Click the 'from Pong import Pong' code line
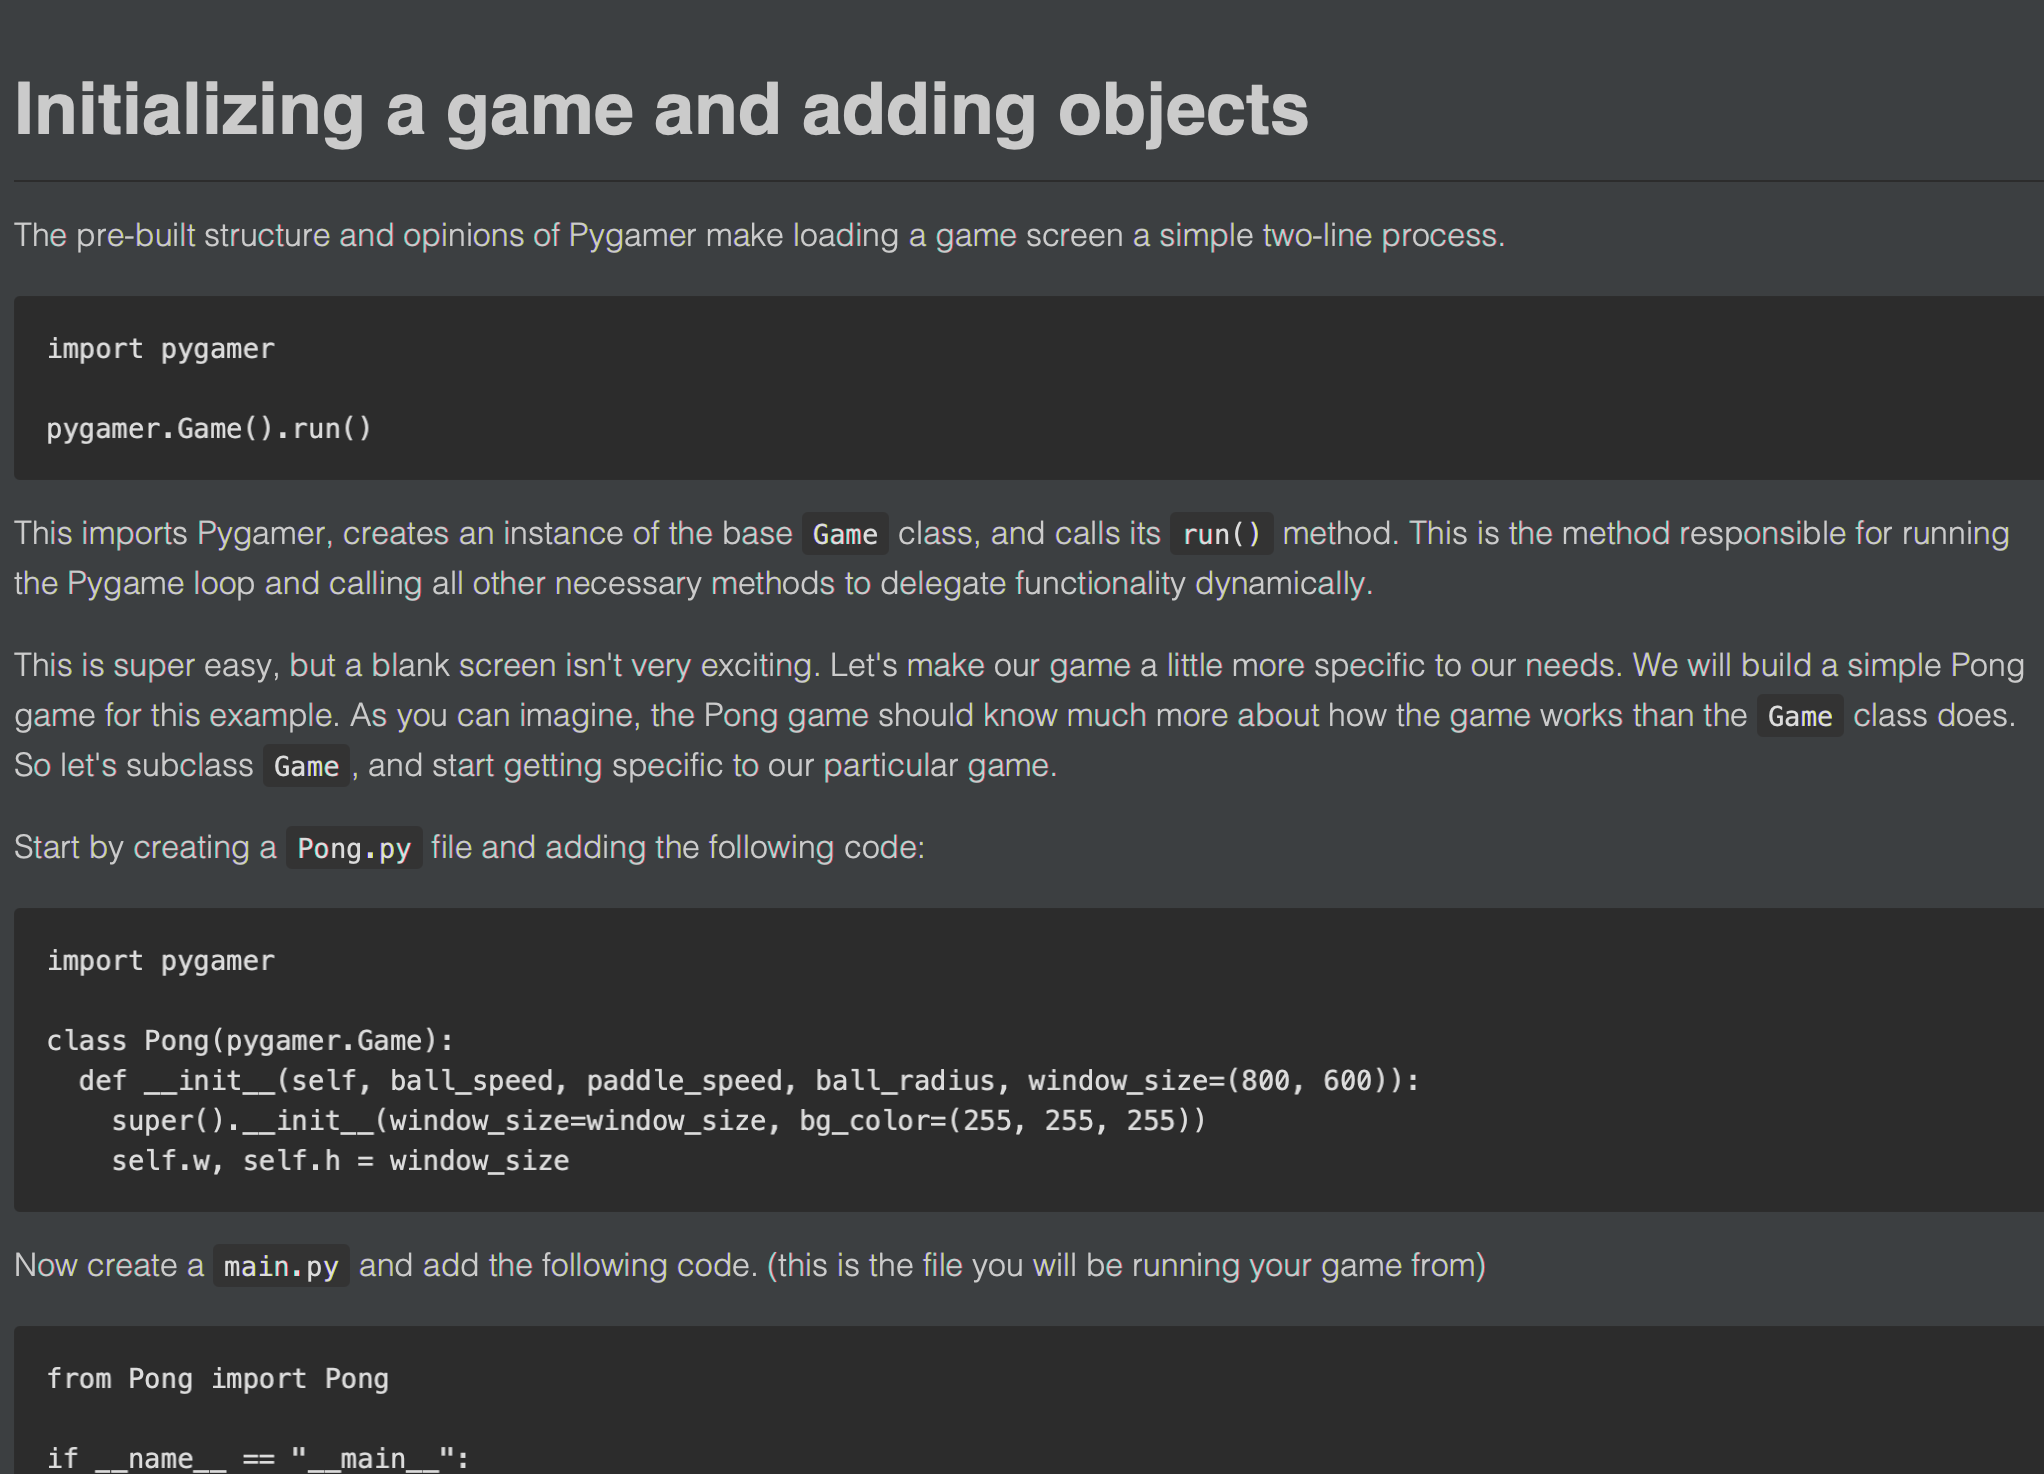This screenshot has width=2044, height=1474. [218, 1379]
